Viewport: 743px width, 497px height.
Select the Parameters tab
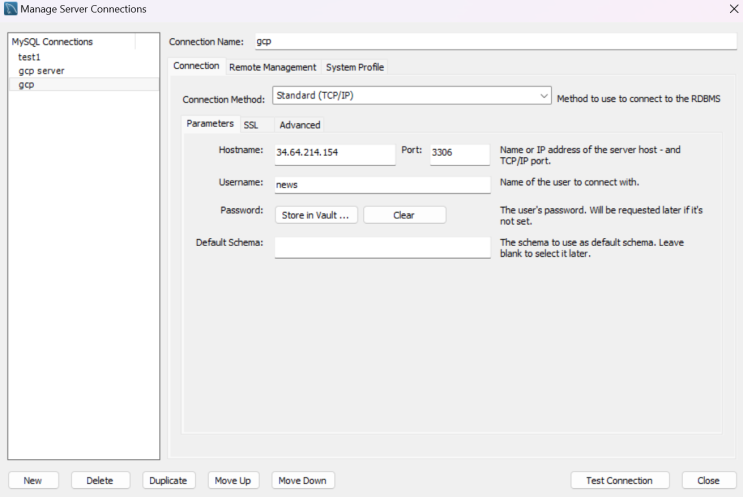(210, 124)
